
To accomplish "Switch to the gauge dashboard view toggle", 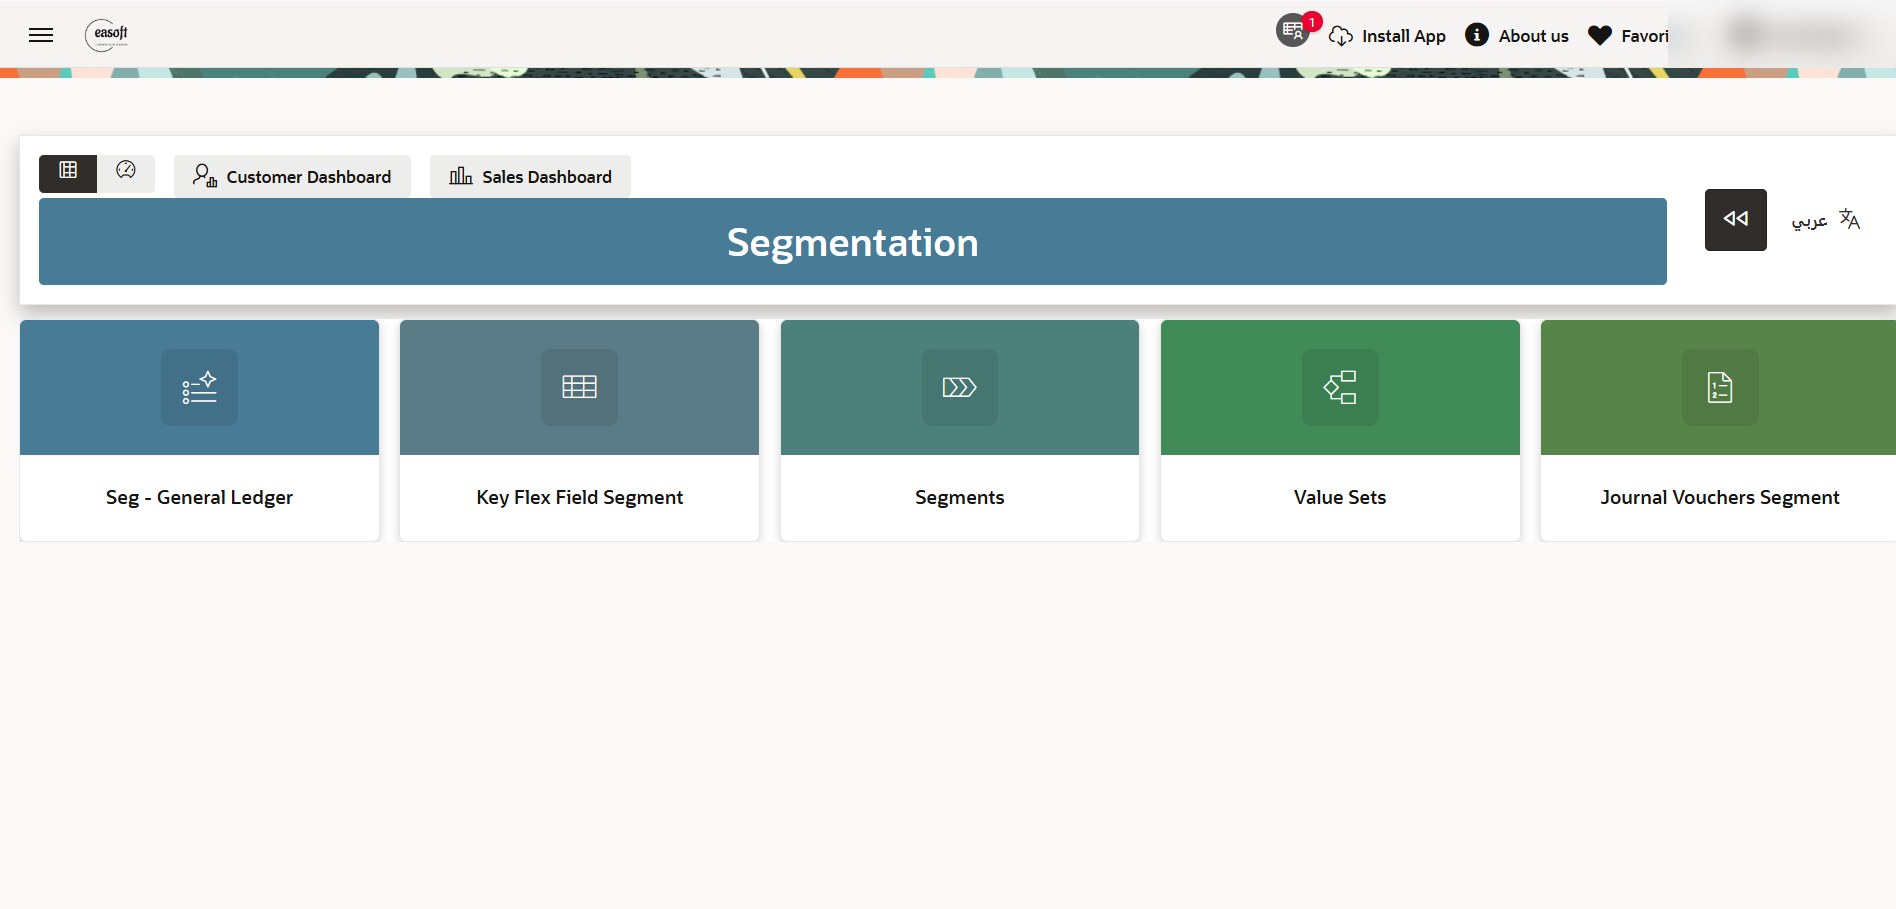I will click(x=126, y=173).
